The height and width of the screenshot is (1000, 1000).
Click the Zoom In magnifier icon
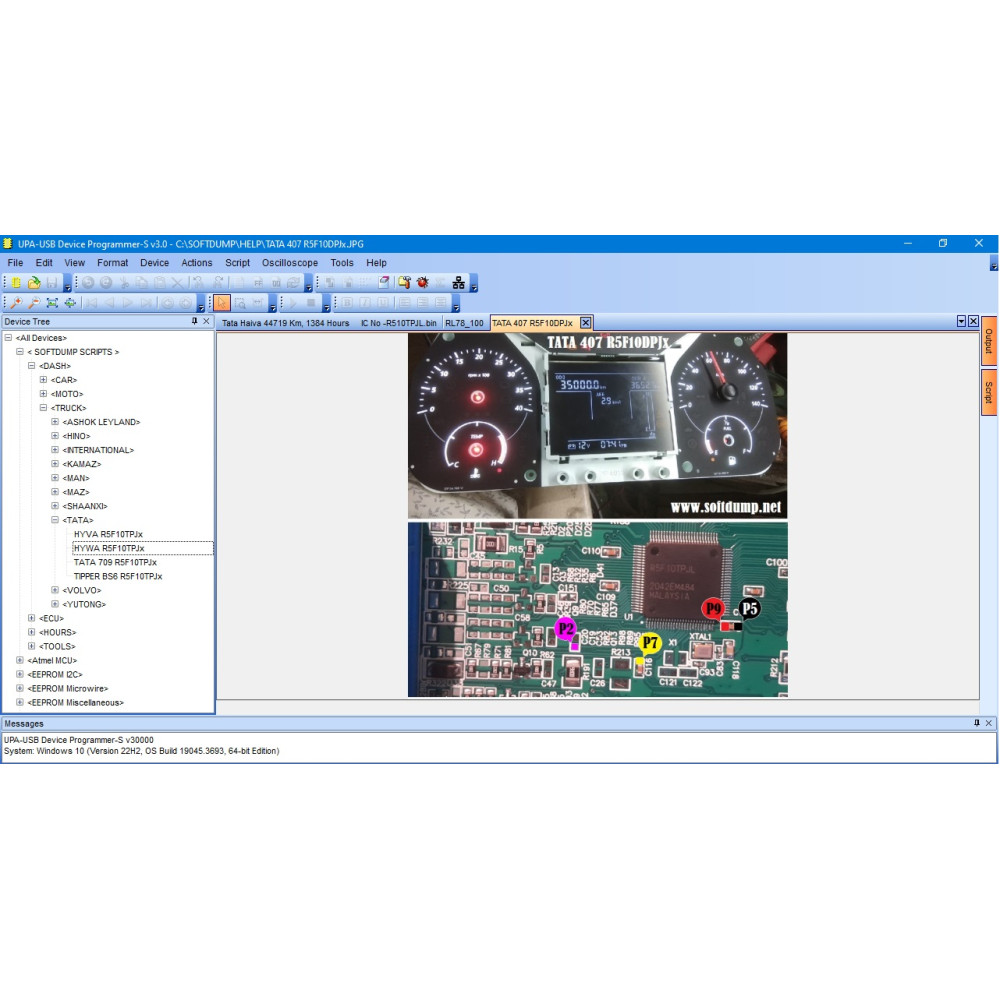(x=16, y=303)
